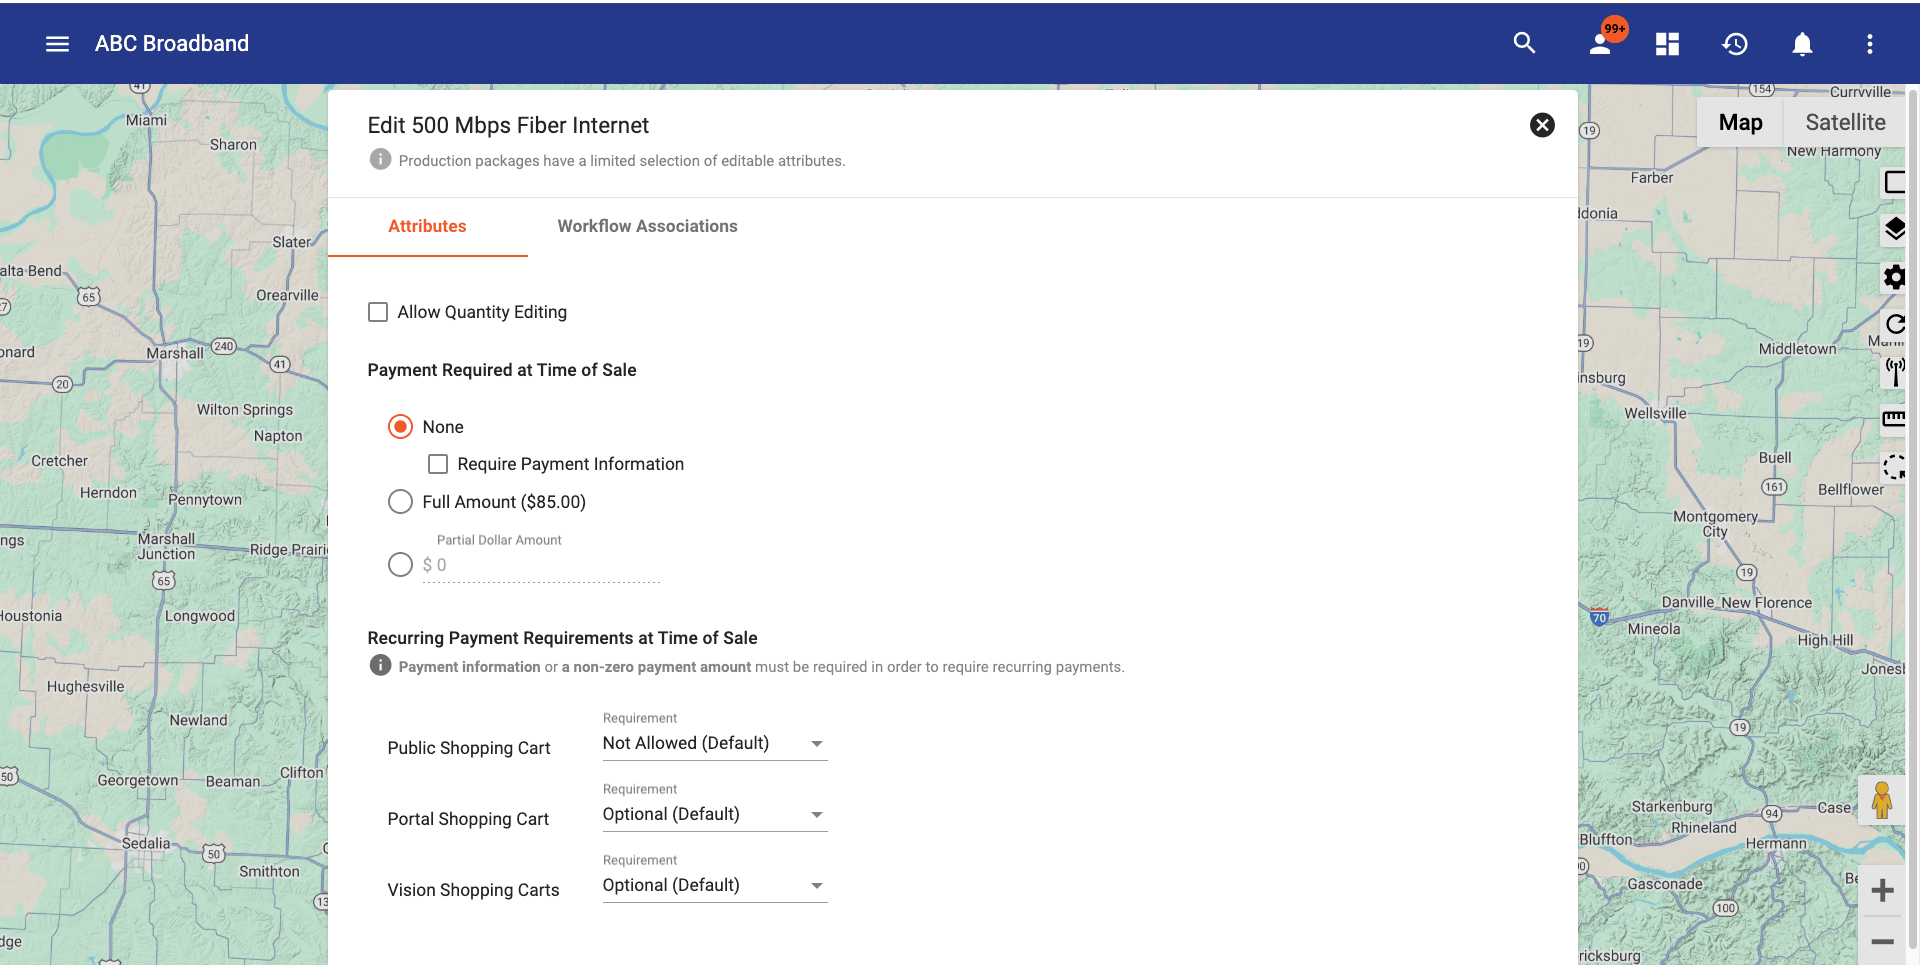Select the tower antenna map tool
Viewport: 1920px width, 968px height.
point(1895,372)
